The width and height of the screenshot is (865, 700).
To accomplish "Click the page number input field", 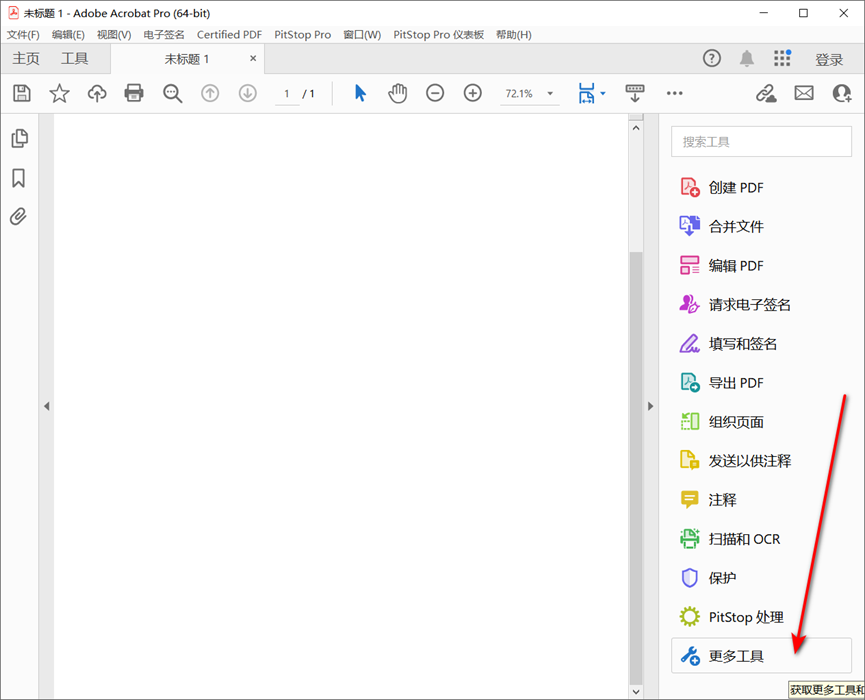I will click(287, 94).
